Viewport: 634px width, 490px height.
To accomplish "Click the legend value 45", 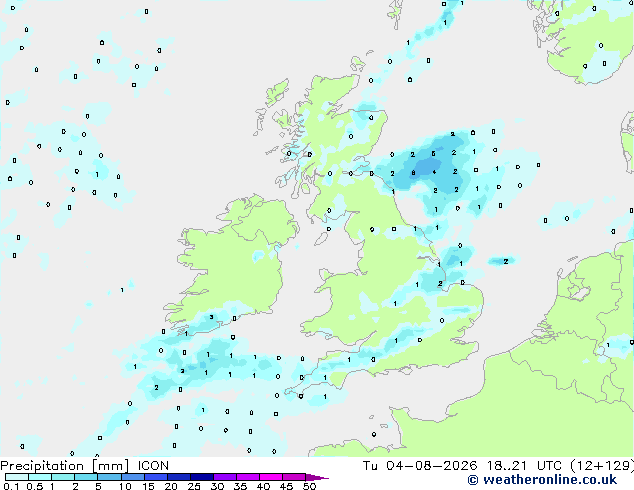I will (x=286, y=486).
